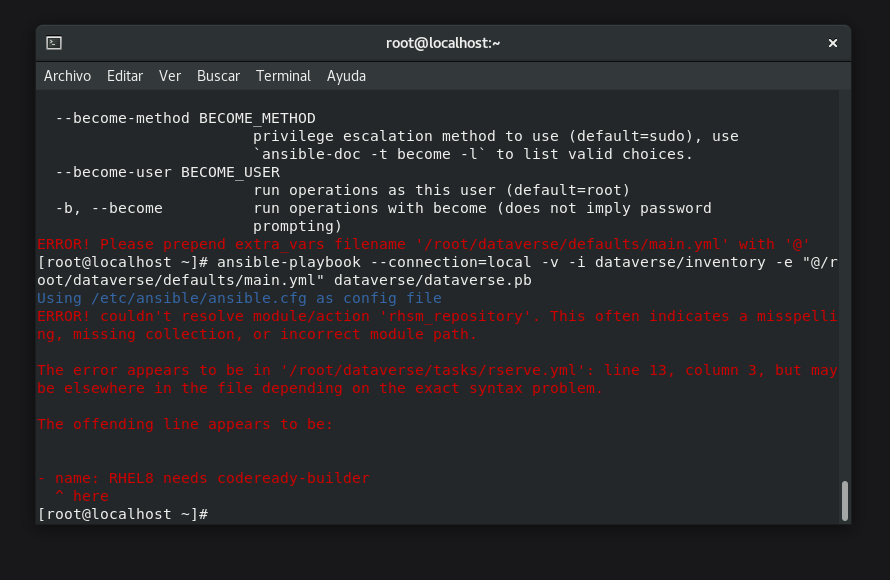
Task: Open the Terminal menu
Action: point(283,76)
